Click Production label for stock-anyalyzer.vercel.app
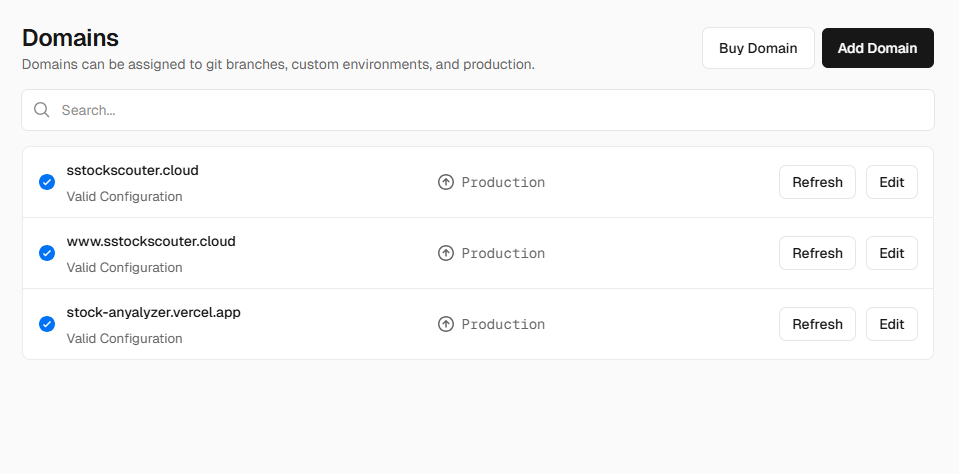The width and height of the screenshot is (959, 474). 503,324
